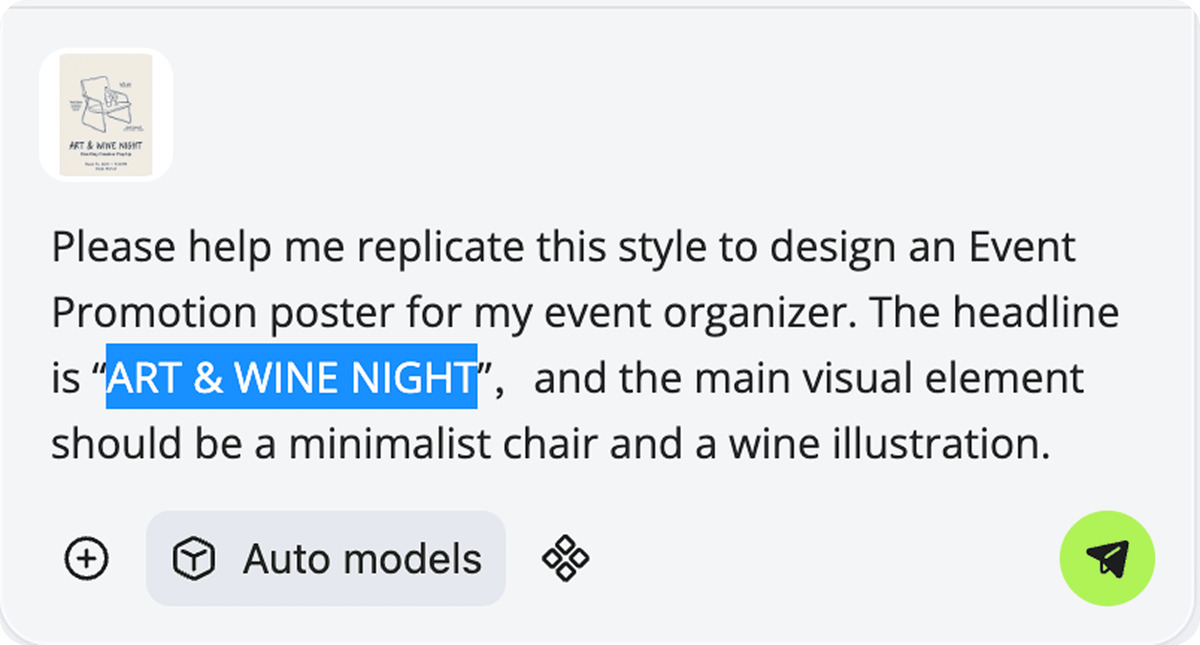Send the prompt with the paper plane button
The height and width of the screenshot is (645, 1200).
point(1107,558)
